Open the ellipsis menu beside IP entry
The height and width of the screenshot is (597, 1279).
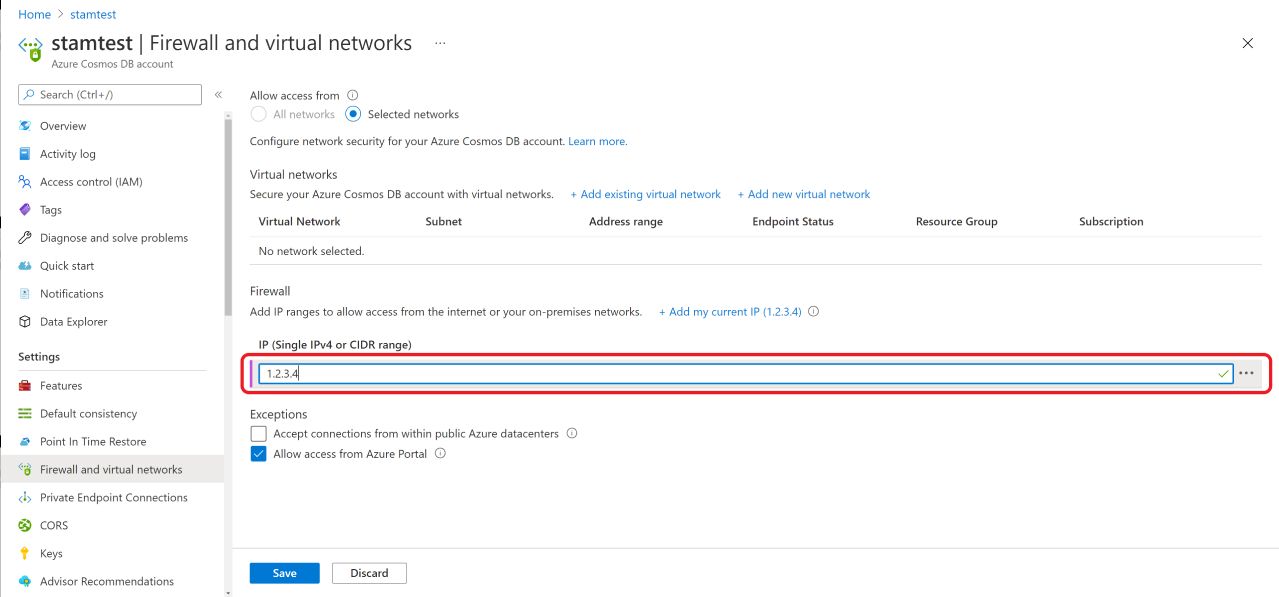1246,373
